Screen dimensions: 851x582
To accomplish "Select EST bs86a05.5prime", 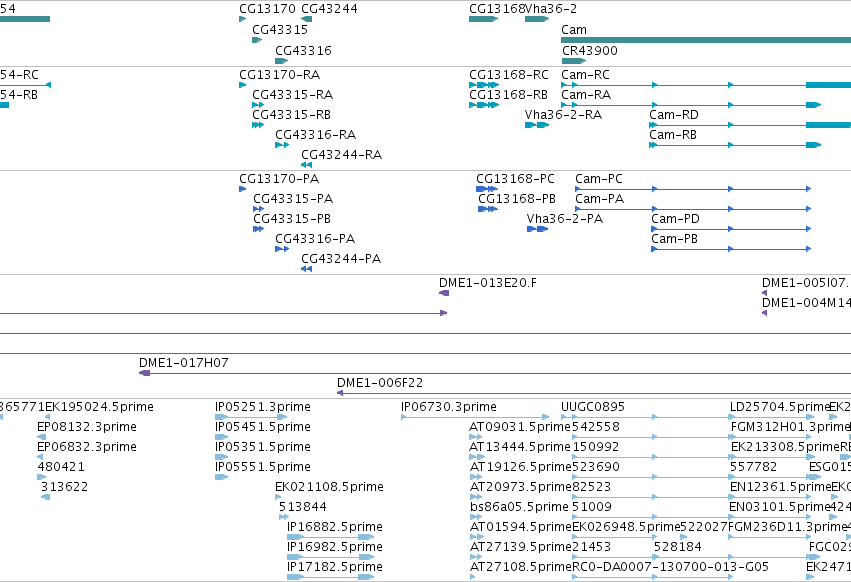I will [x=519, y=507].
